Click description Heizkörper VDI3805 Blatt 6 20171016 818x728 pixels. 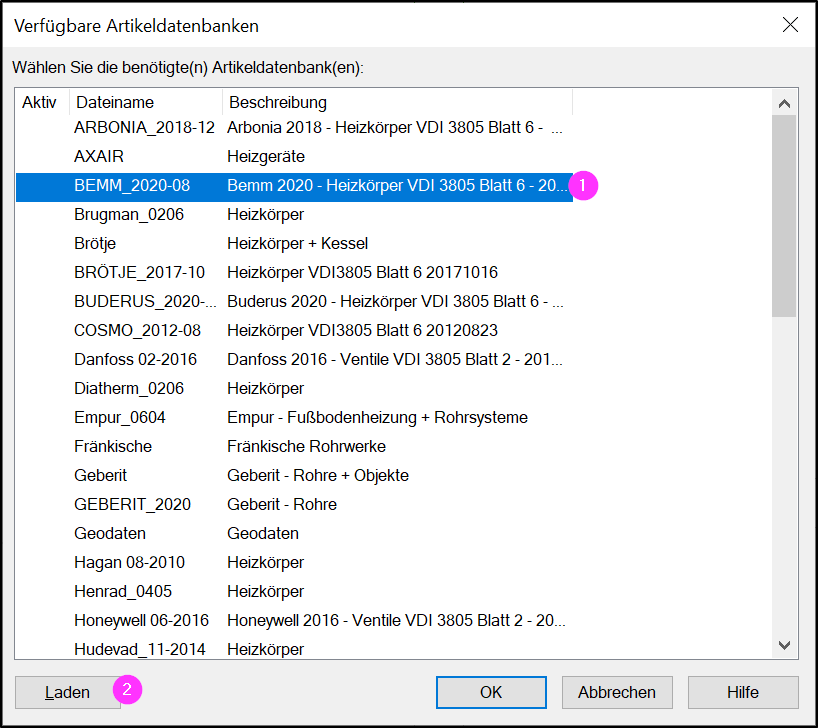point(362,272)
